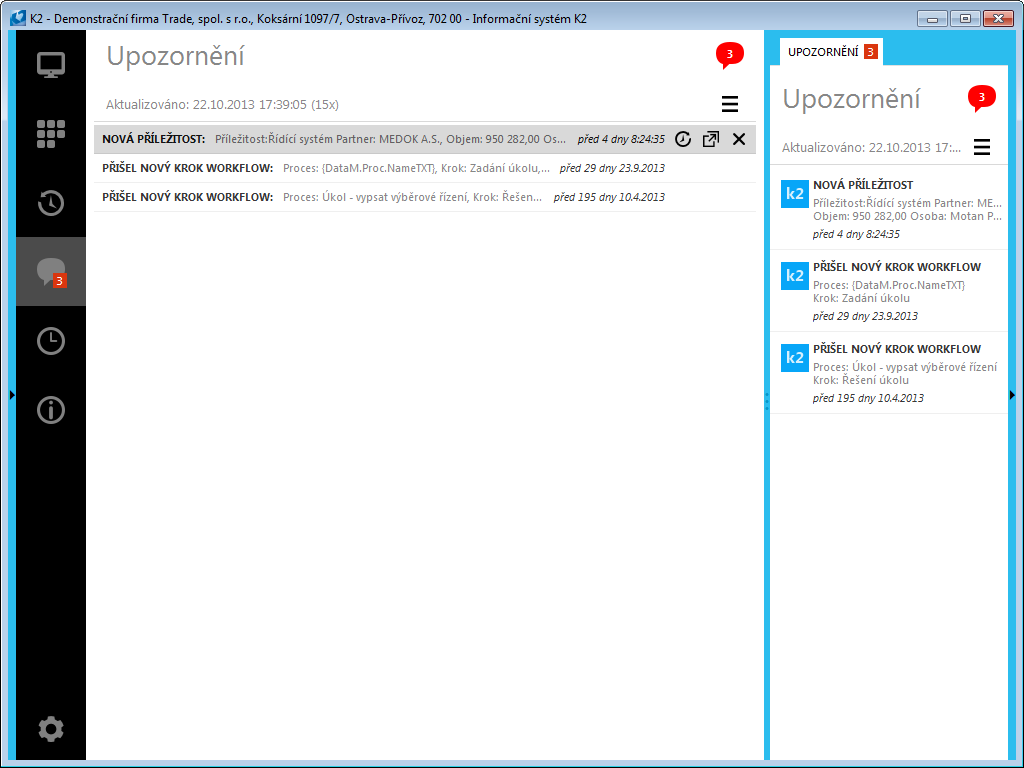Select the NOVÁ PŘÍLEŽITOST row in main list

tap(424, 139)
